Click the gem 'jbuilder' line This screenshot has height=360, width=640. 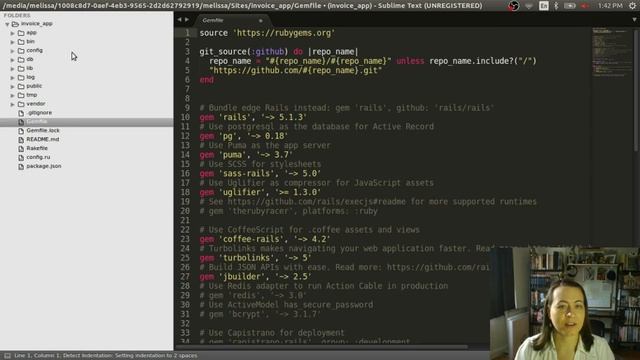click(x=256, y=277)
